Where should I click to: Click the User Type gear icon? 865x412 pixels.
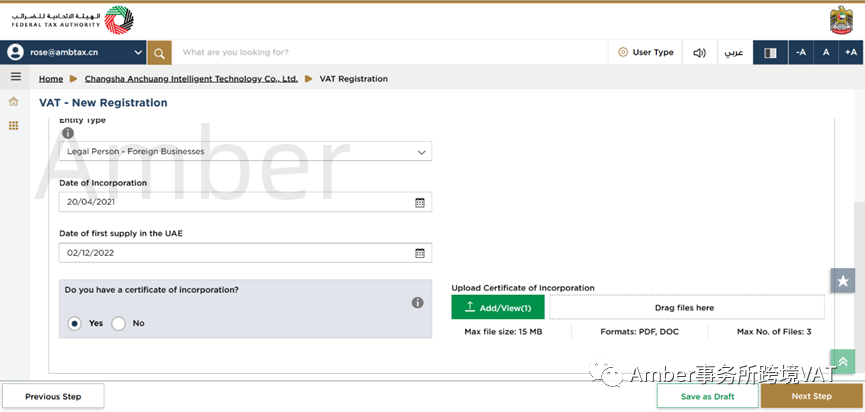tap(623, 52)
